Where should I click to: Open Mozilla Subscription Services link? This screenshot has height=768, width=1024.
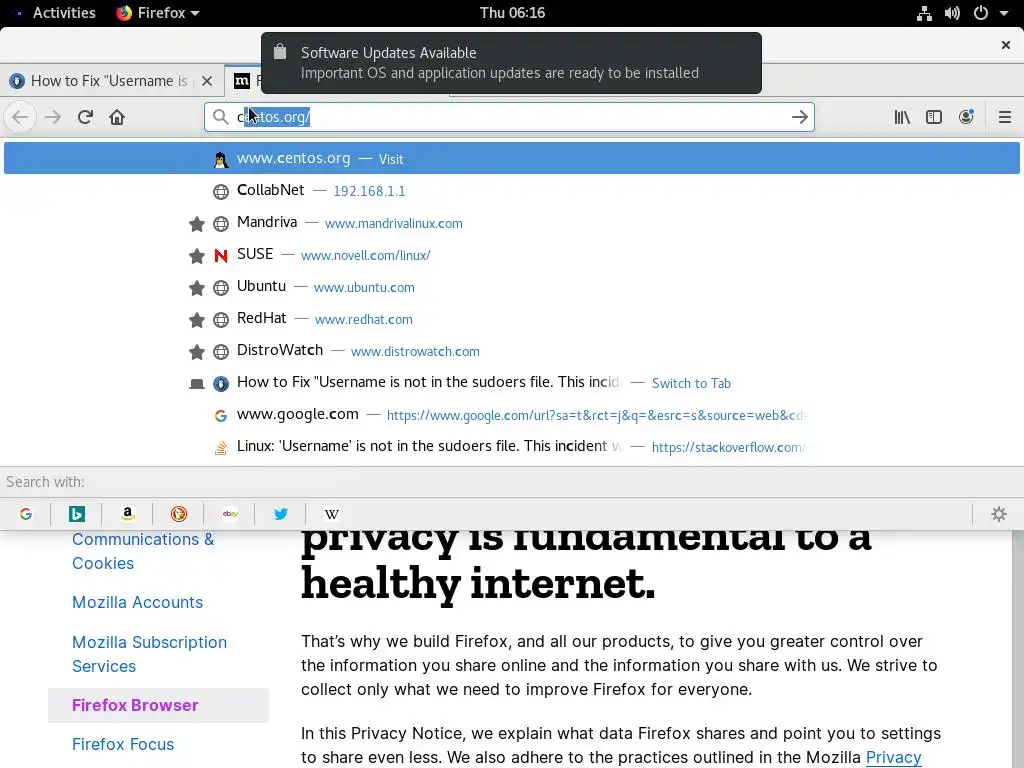150,654
